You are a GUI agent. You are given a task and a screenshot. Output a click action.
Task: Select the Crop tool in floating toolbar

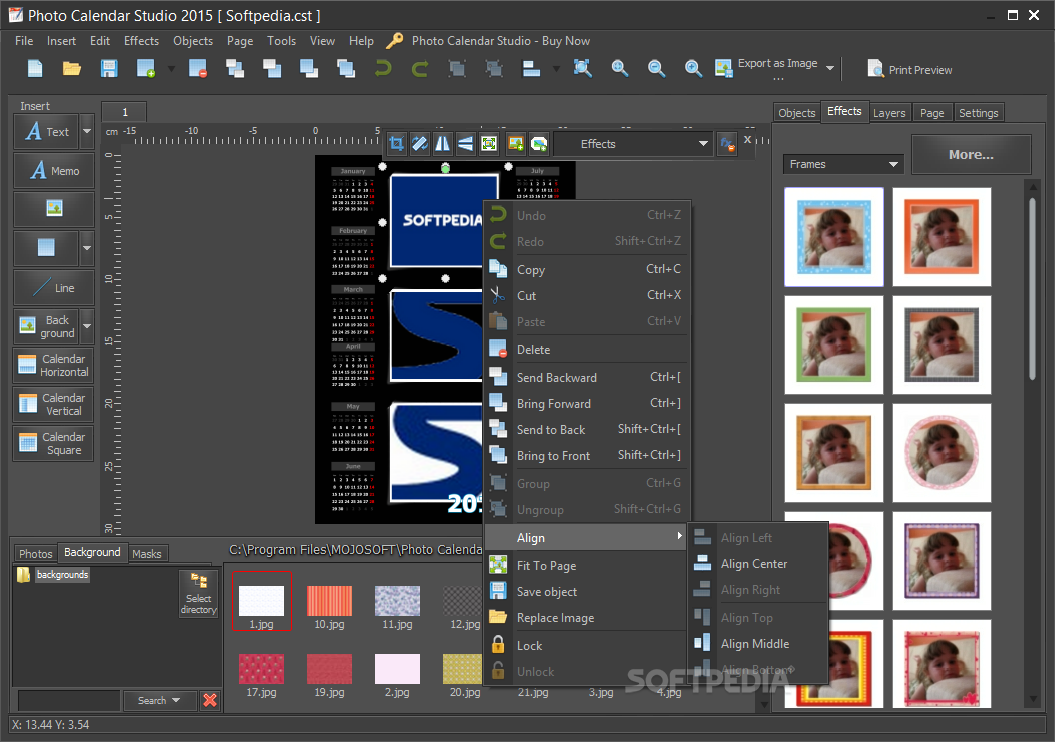(397, 143)
